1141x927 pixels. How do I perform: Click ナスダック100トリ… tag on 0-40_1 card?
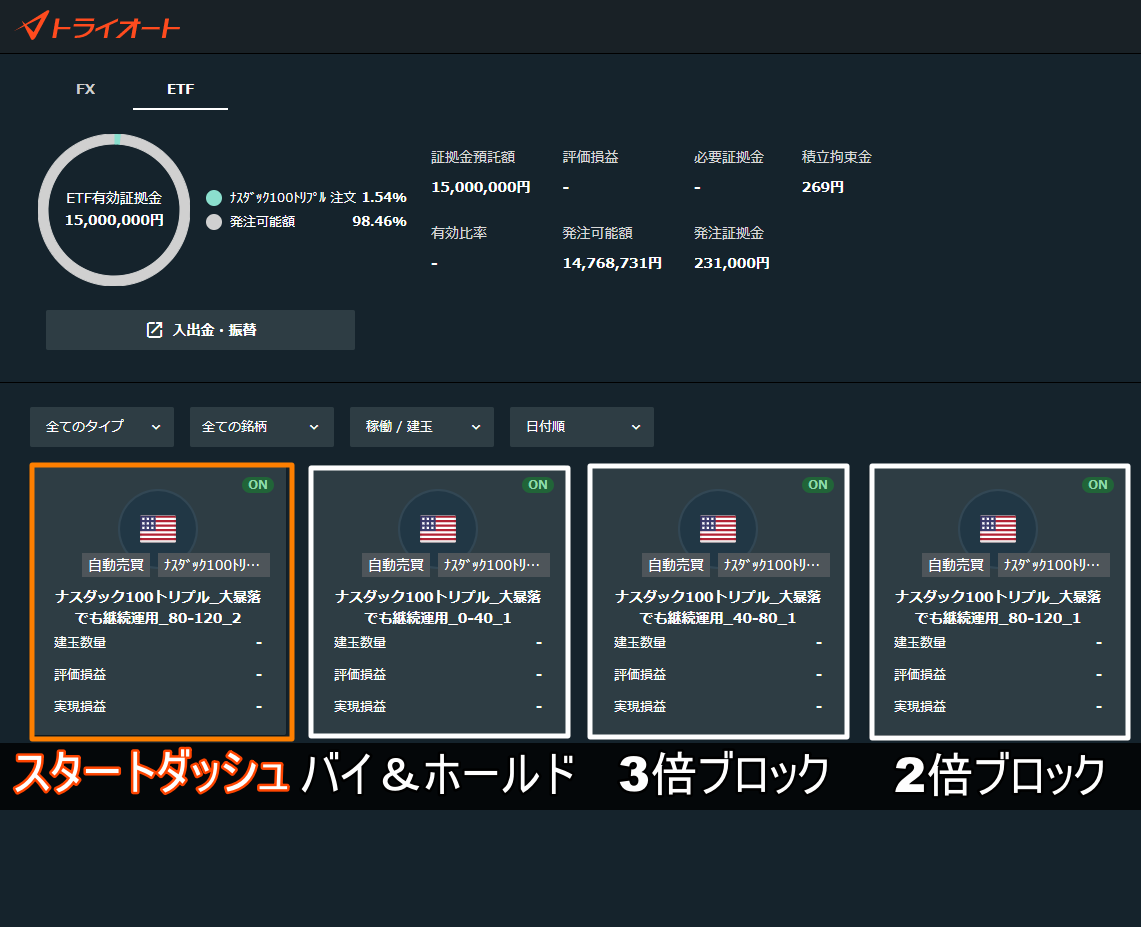pos(493,565)
